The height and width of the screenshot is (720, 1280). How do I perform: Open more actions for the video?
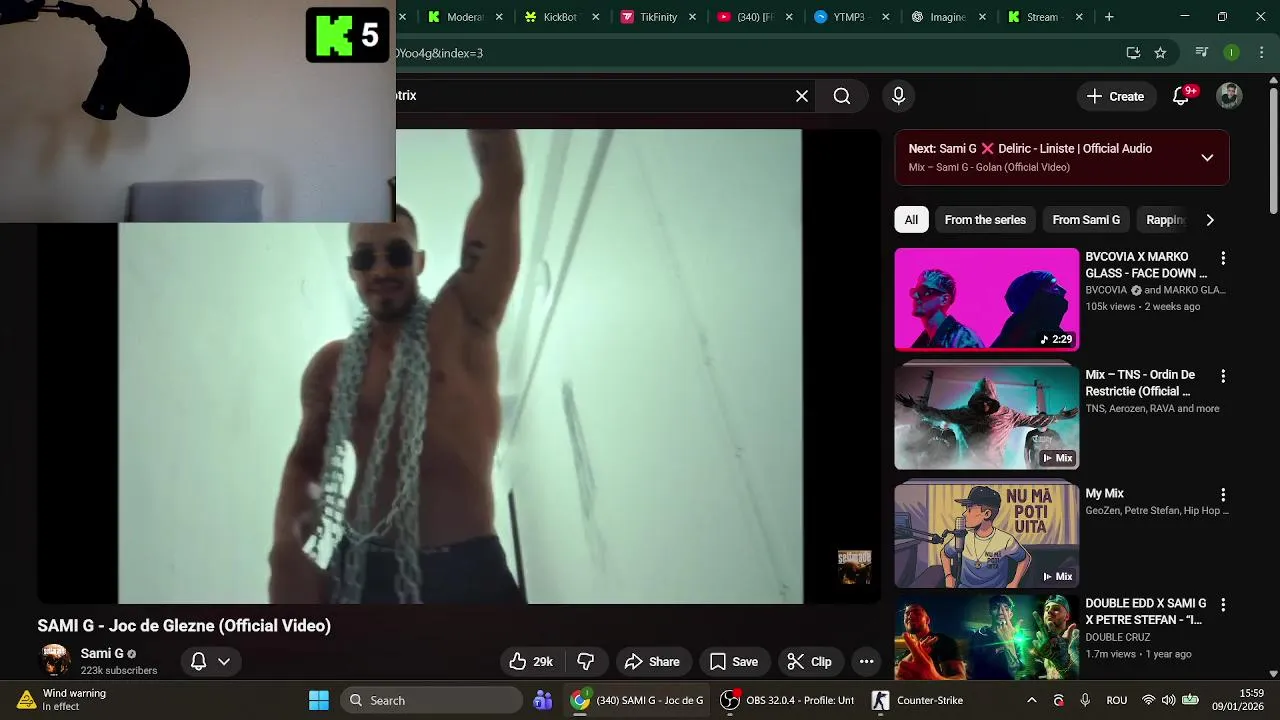click(x=866, y=661)
